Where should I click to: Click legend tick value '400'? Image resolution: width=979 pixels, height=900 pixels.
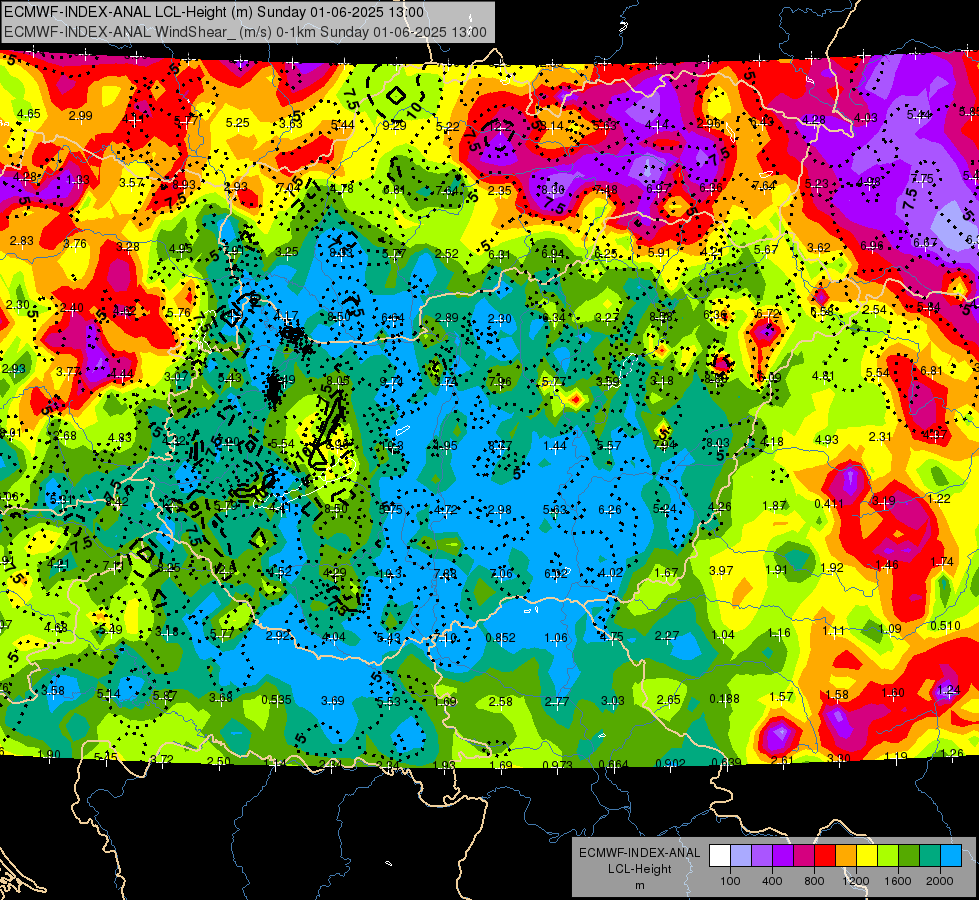tap(772, 881)
